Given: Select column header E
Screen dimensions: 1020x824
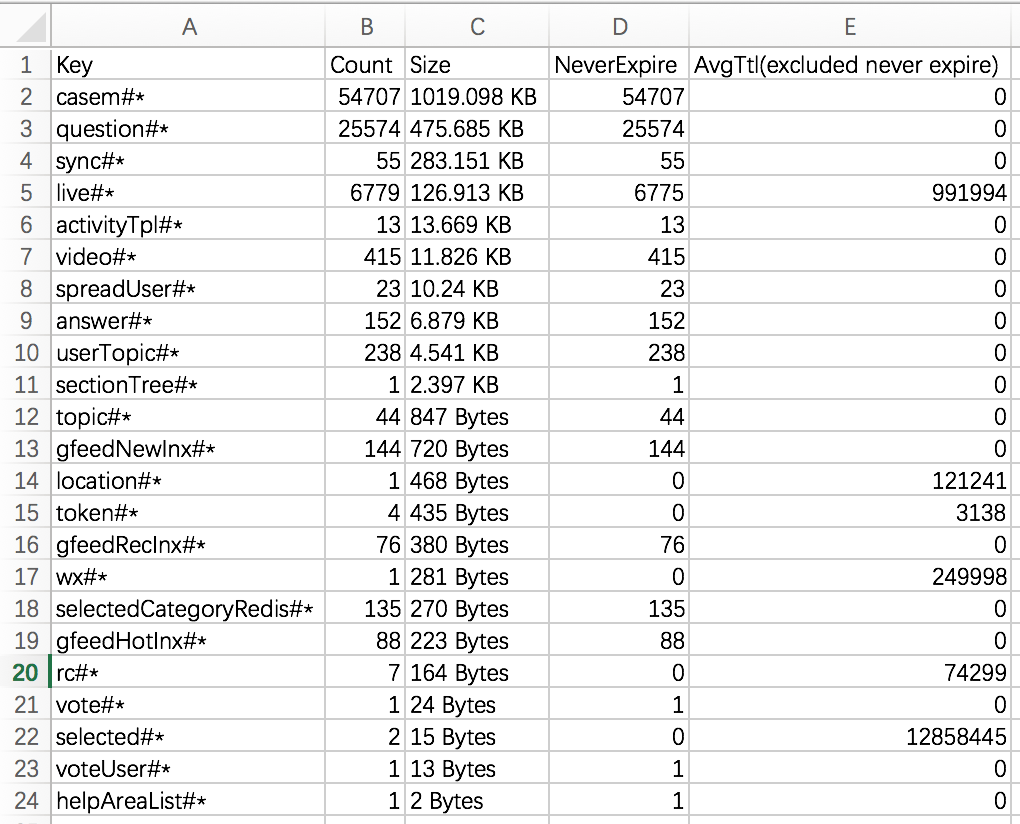Looking at the screenshot, I should click(x=849, y=27).
